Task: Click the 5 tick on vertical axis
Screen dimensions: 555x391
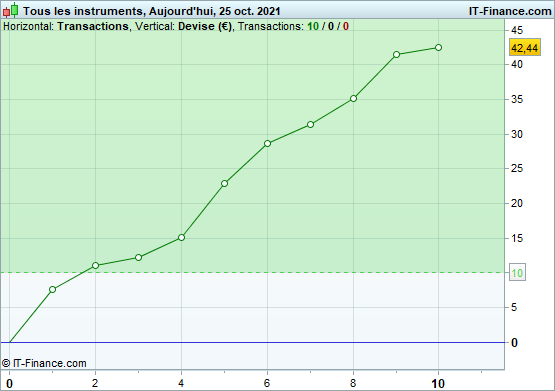Action: 514,307
